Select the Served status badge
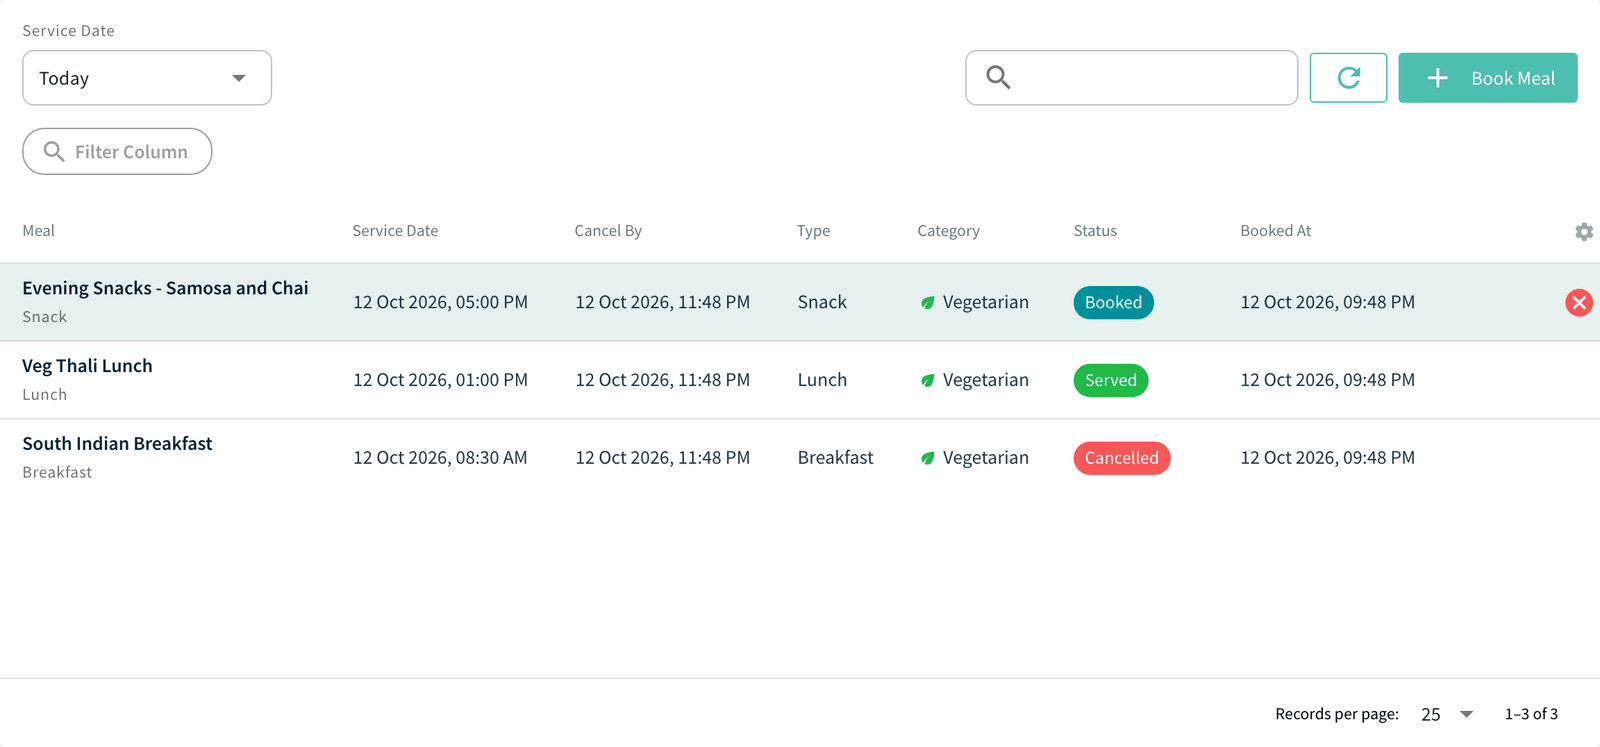The image size is (1600, 747). pos(1111,380)
